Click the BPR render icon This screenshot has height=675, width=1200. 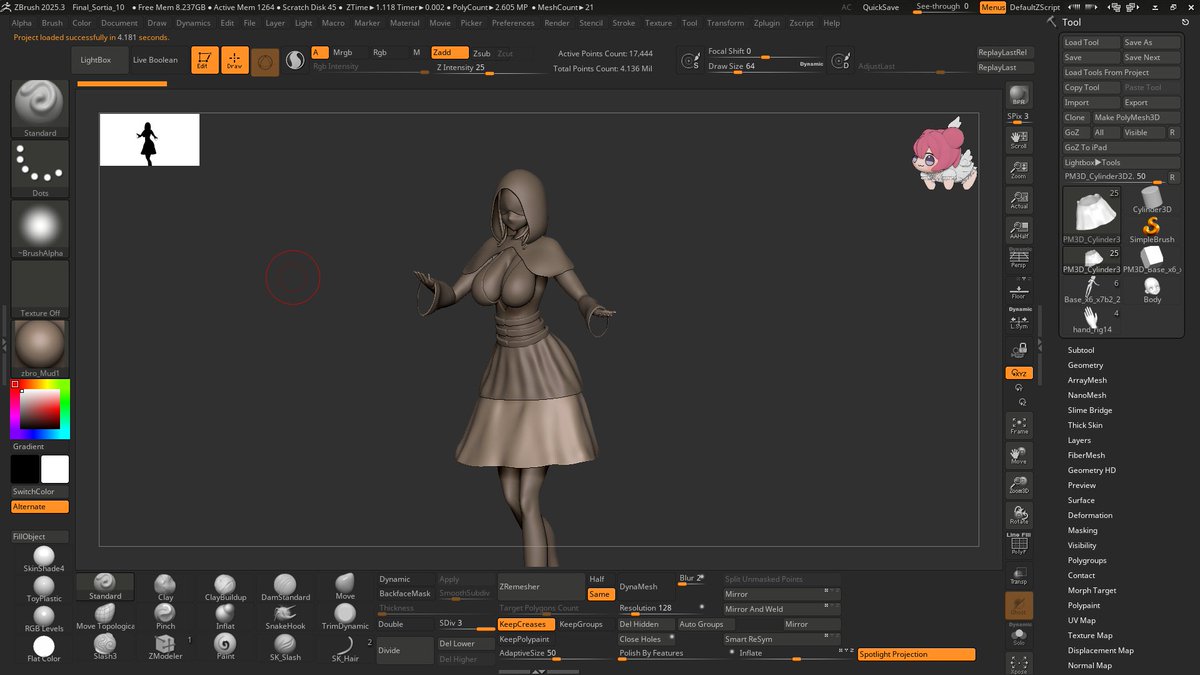(1019, 96)
